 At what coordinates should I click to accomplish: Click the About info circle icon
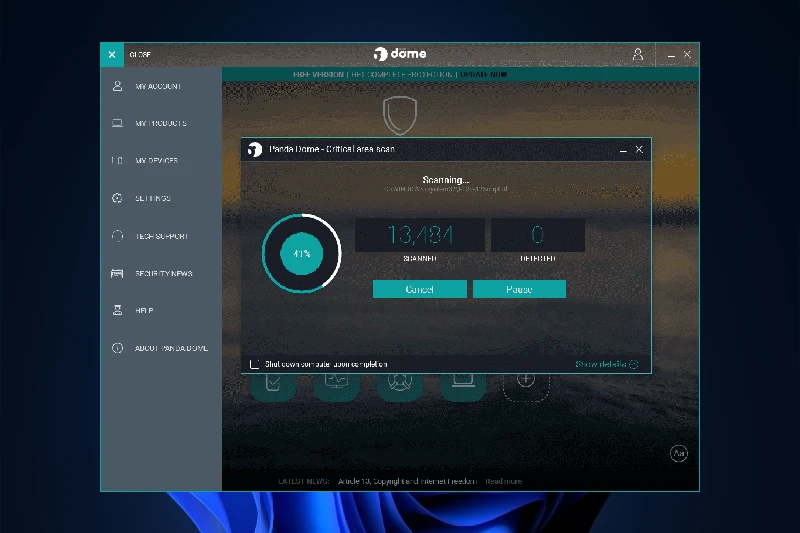[117, 348]
